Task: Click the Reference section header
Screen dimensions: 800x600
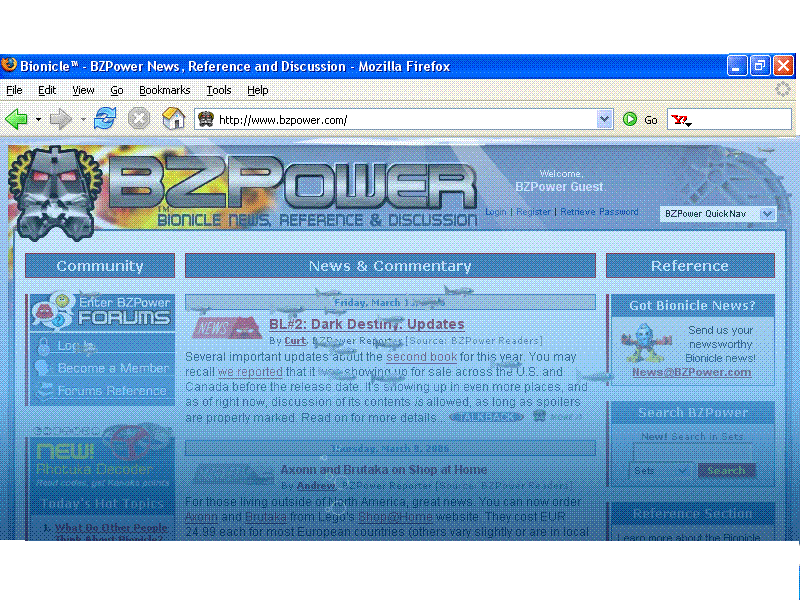Action: click(x=690, y=266)
